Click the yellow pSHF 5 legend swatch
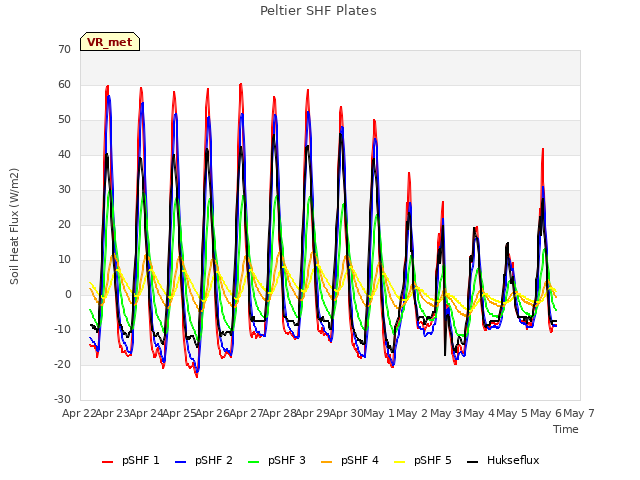Image resolution: width=640 pixels, height=480 pixels. click(400, 462)
